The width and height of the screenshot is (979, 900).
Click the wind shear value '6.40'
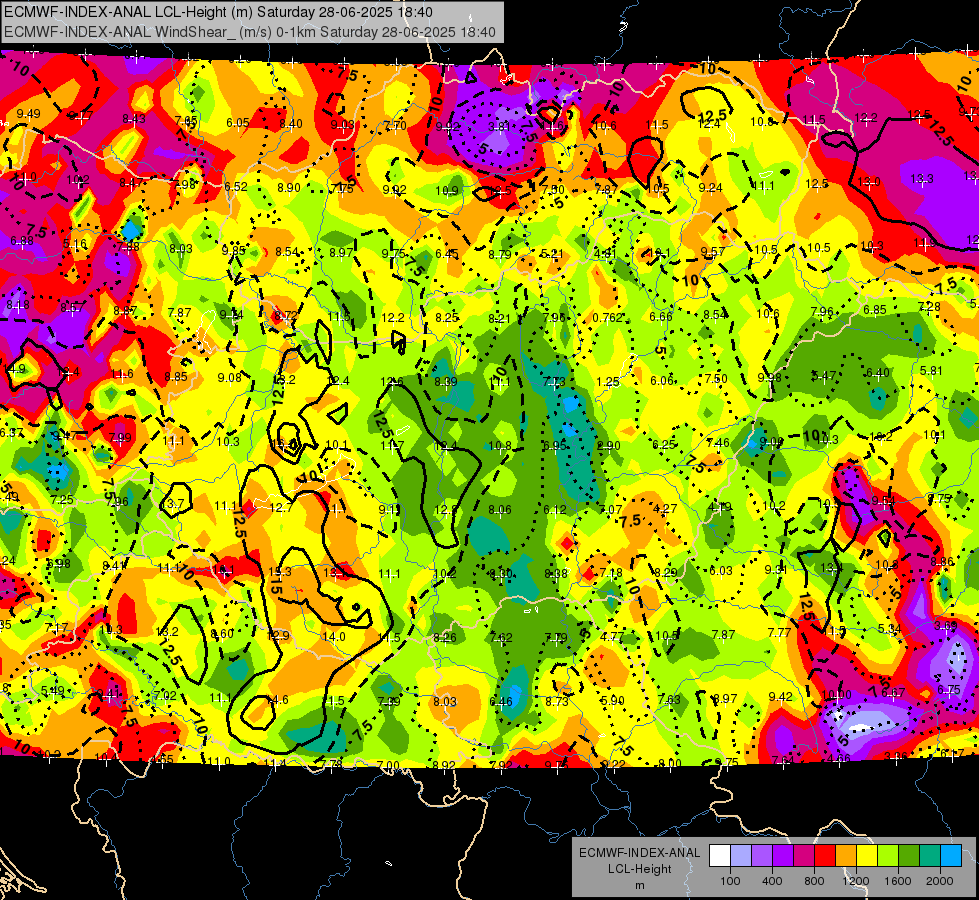[x=877, y=373]
